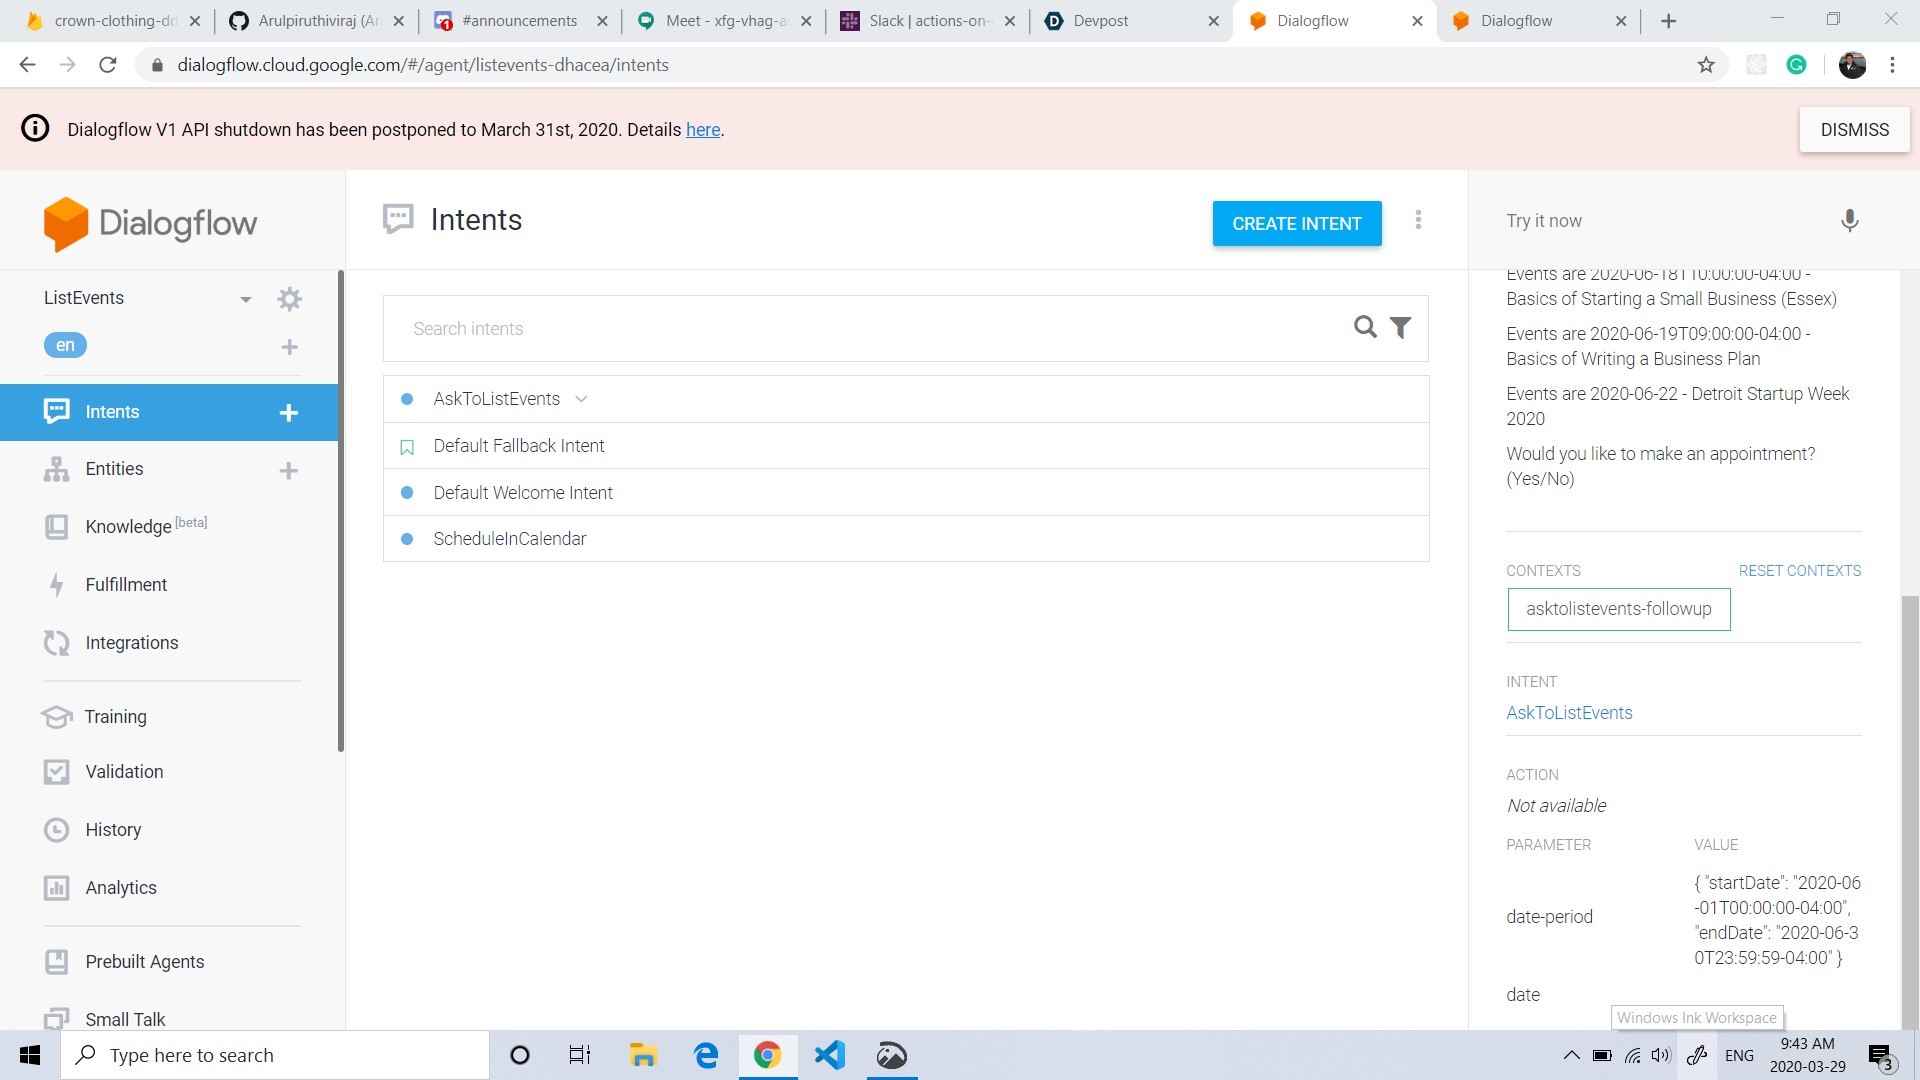Open Fulfillment in the sidebar
Image resolution: width=1920 pixels, height=1080 pixels.
coord(126,585)
